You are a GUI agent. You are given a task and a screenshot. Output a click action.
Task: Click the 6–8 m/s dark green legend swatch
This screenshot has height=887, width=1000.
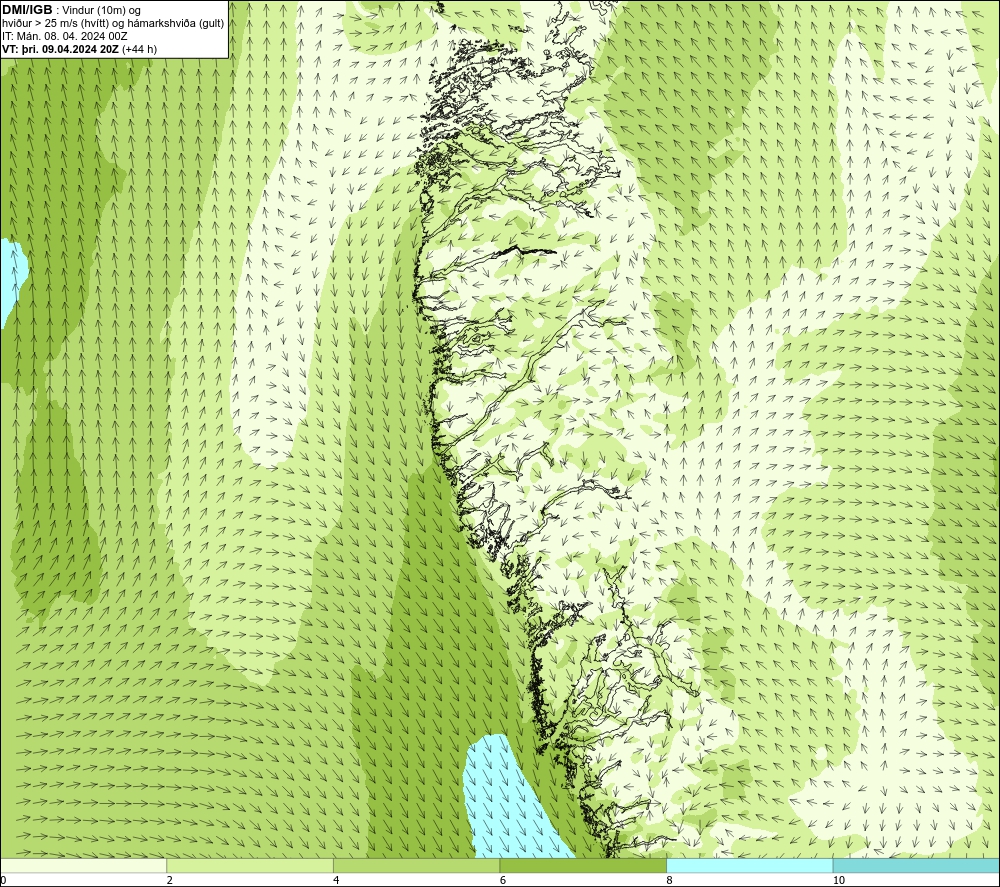583,865
